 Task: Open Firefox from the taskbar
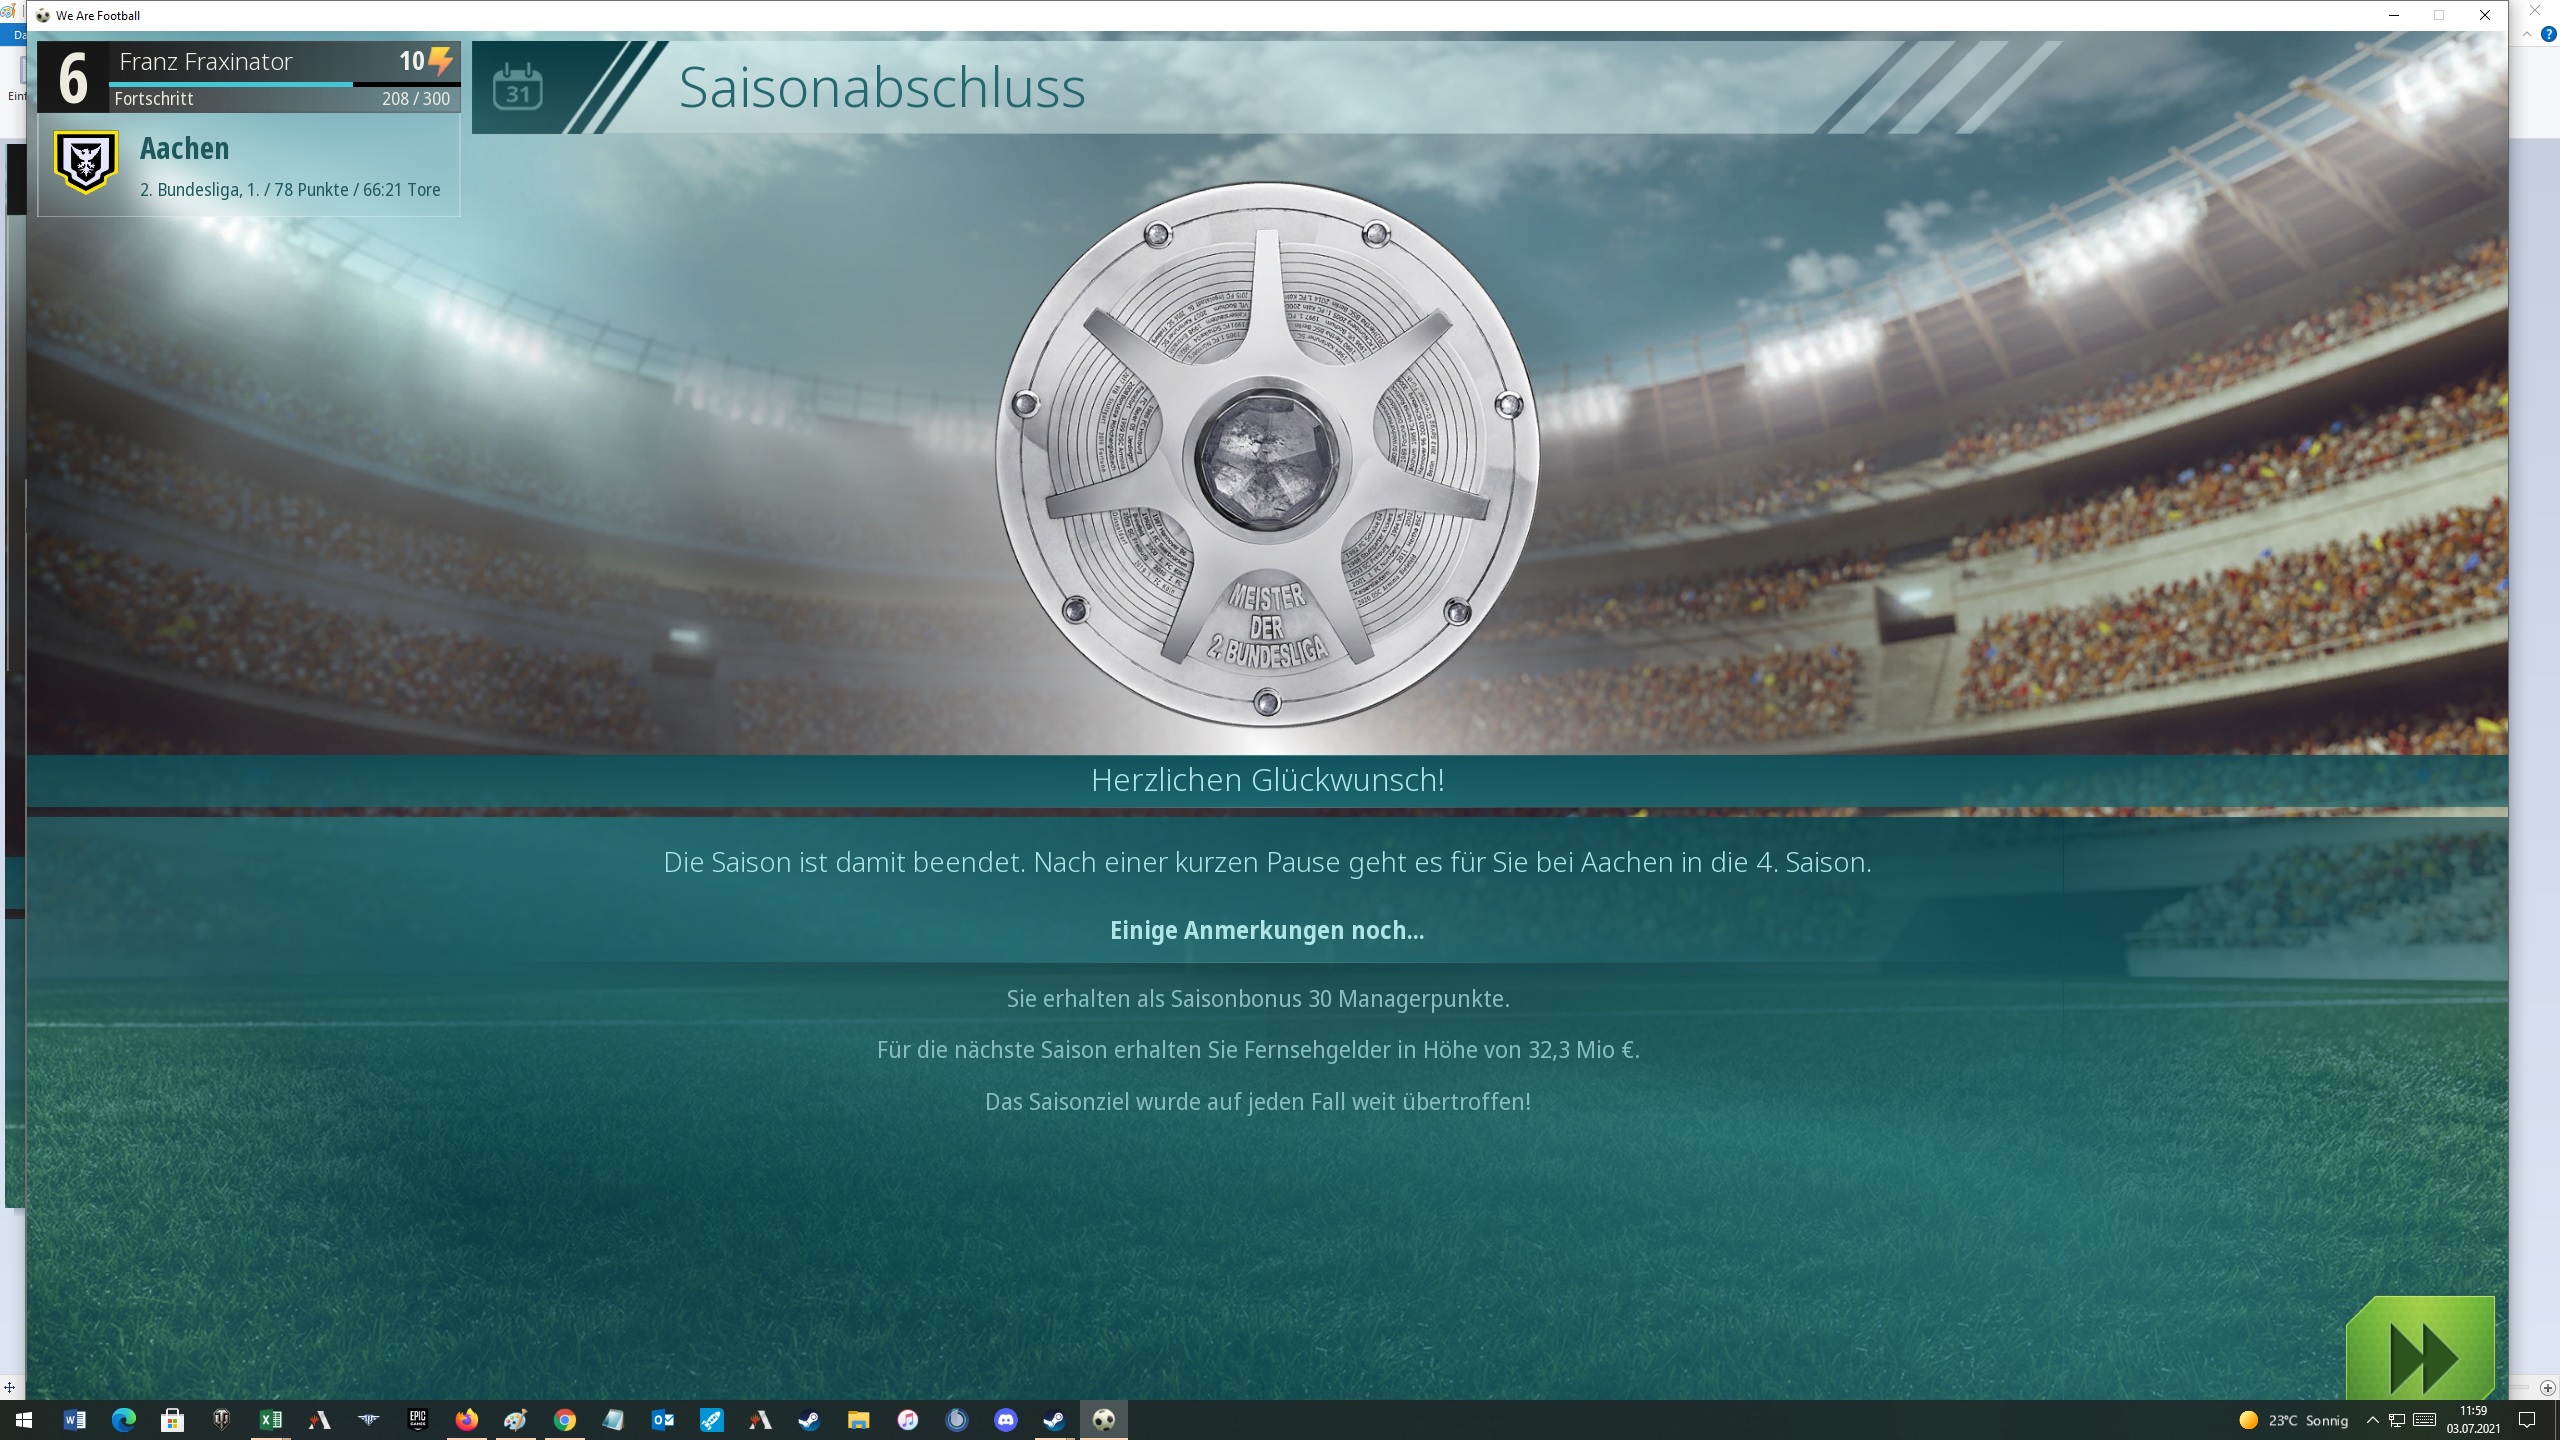(466, 1420)
